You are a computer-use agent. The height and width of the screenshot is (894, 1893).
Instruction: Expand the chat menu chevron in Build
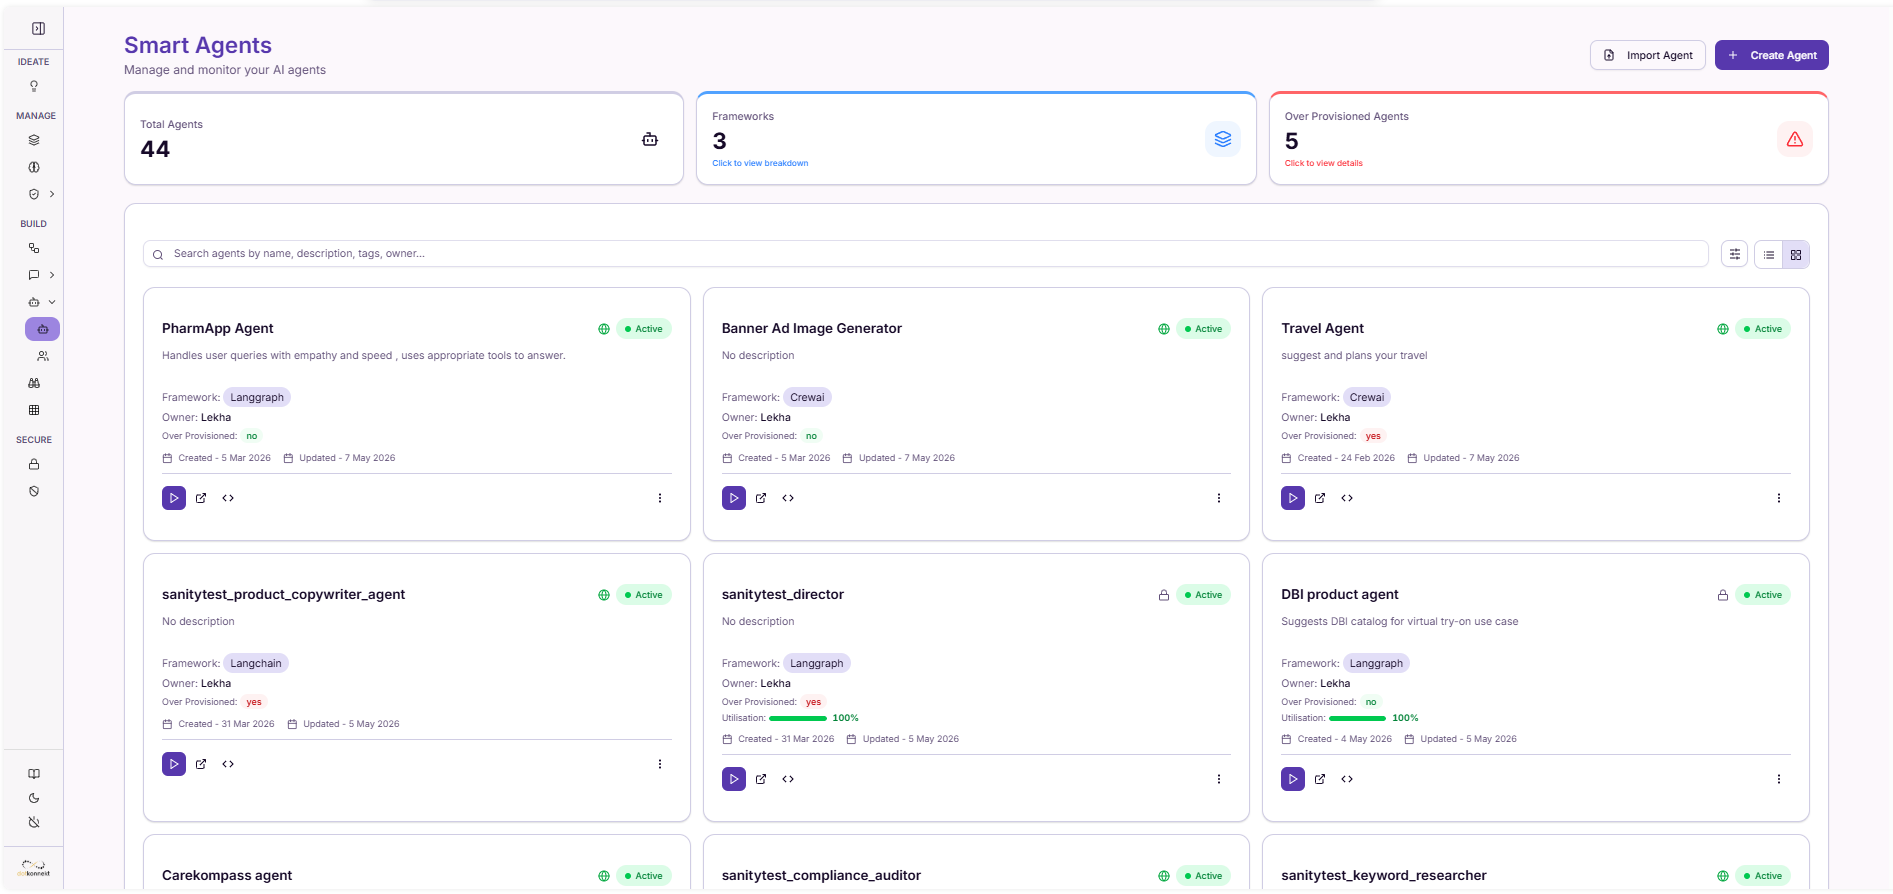52,275
